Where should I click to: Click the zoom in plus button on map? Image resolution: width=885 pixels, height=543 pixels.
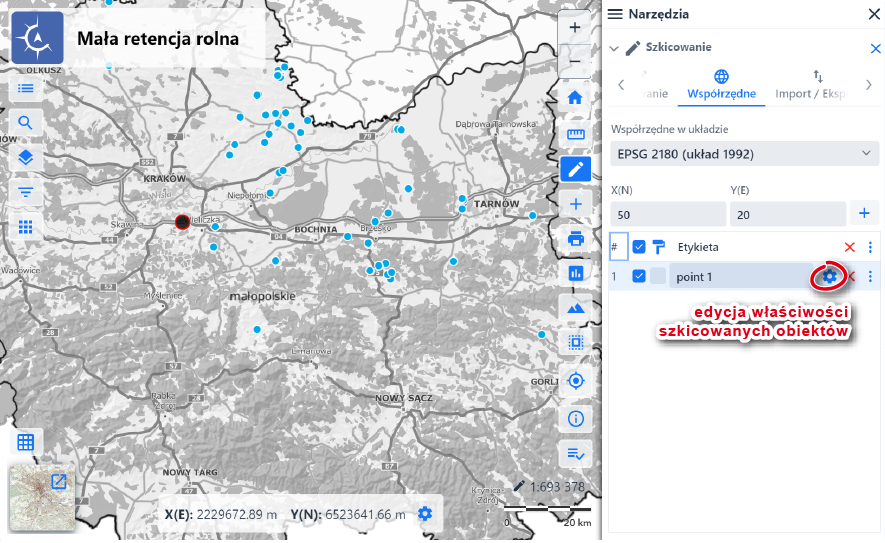click(575, 28)
